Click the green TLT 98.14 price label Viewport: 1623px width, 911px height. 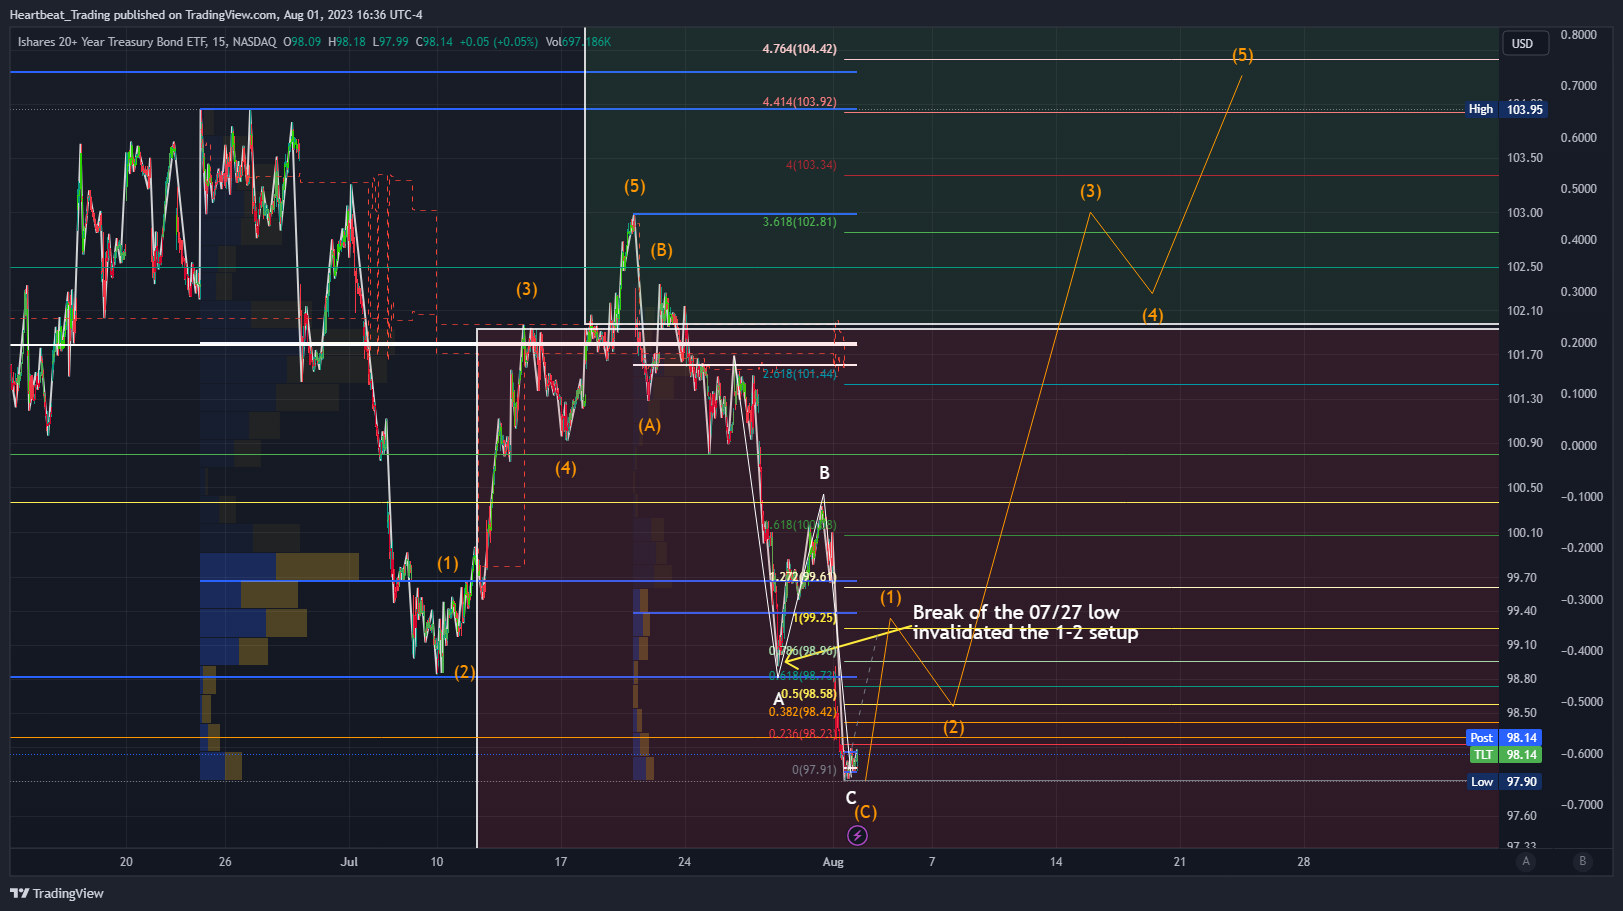1505,755
